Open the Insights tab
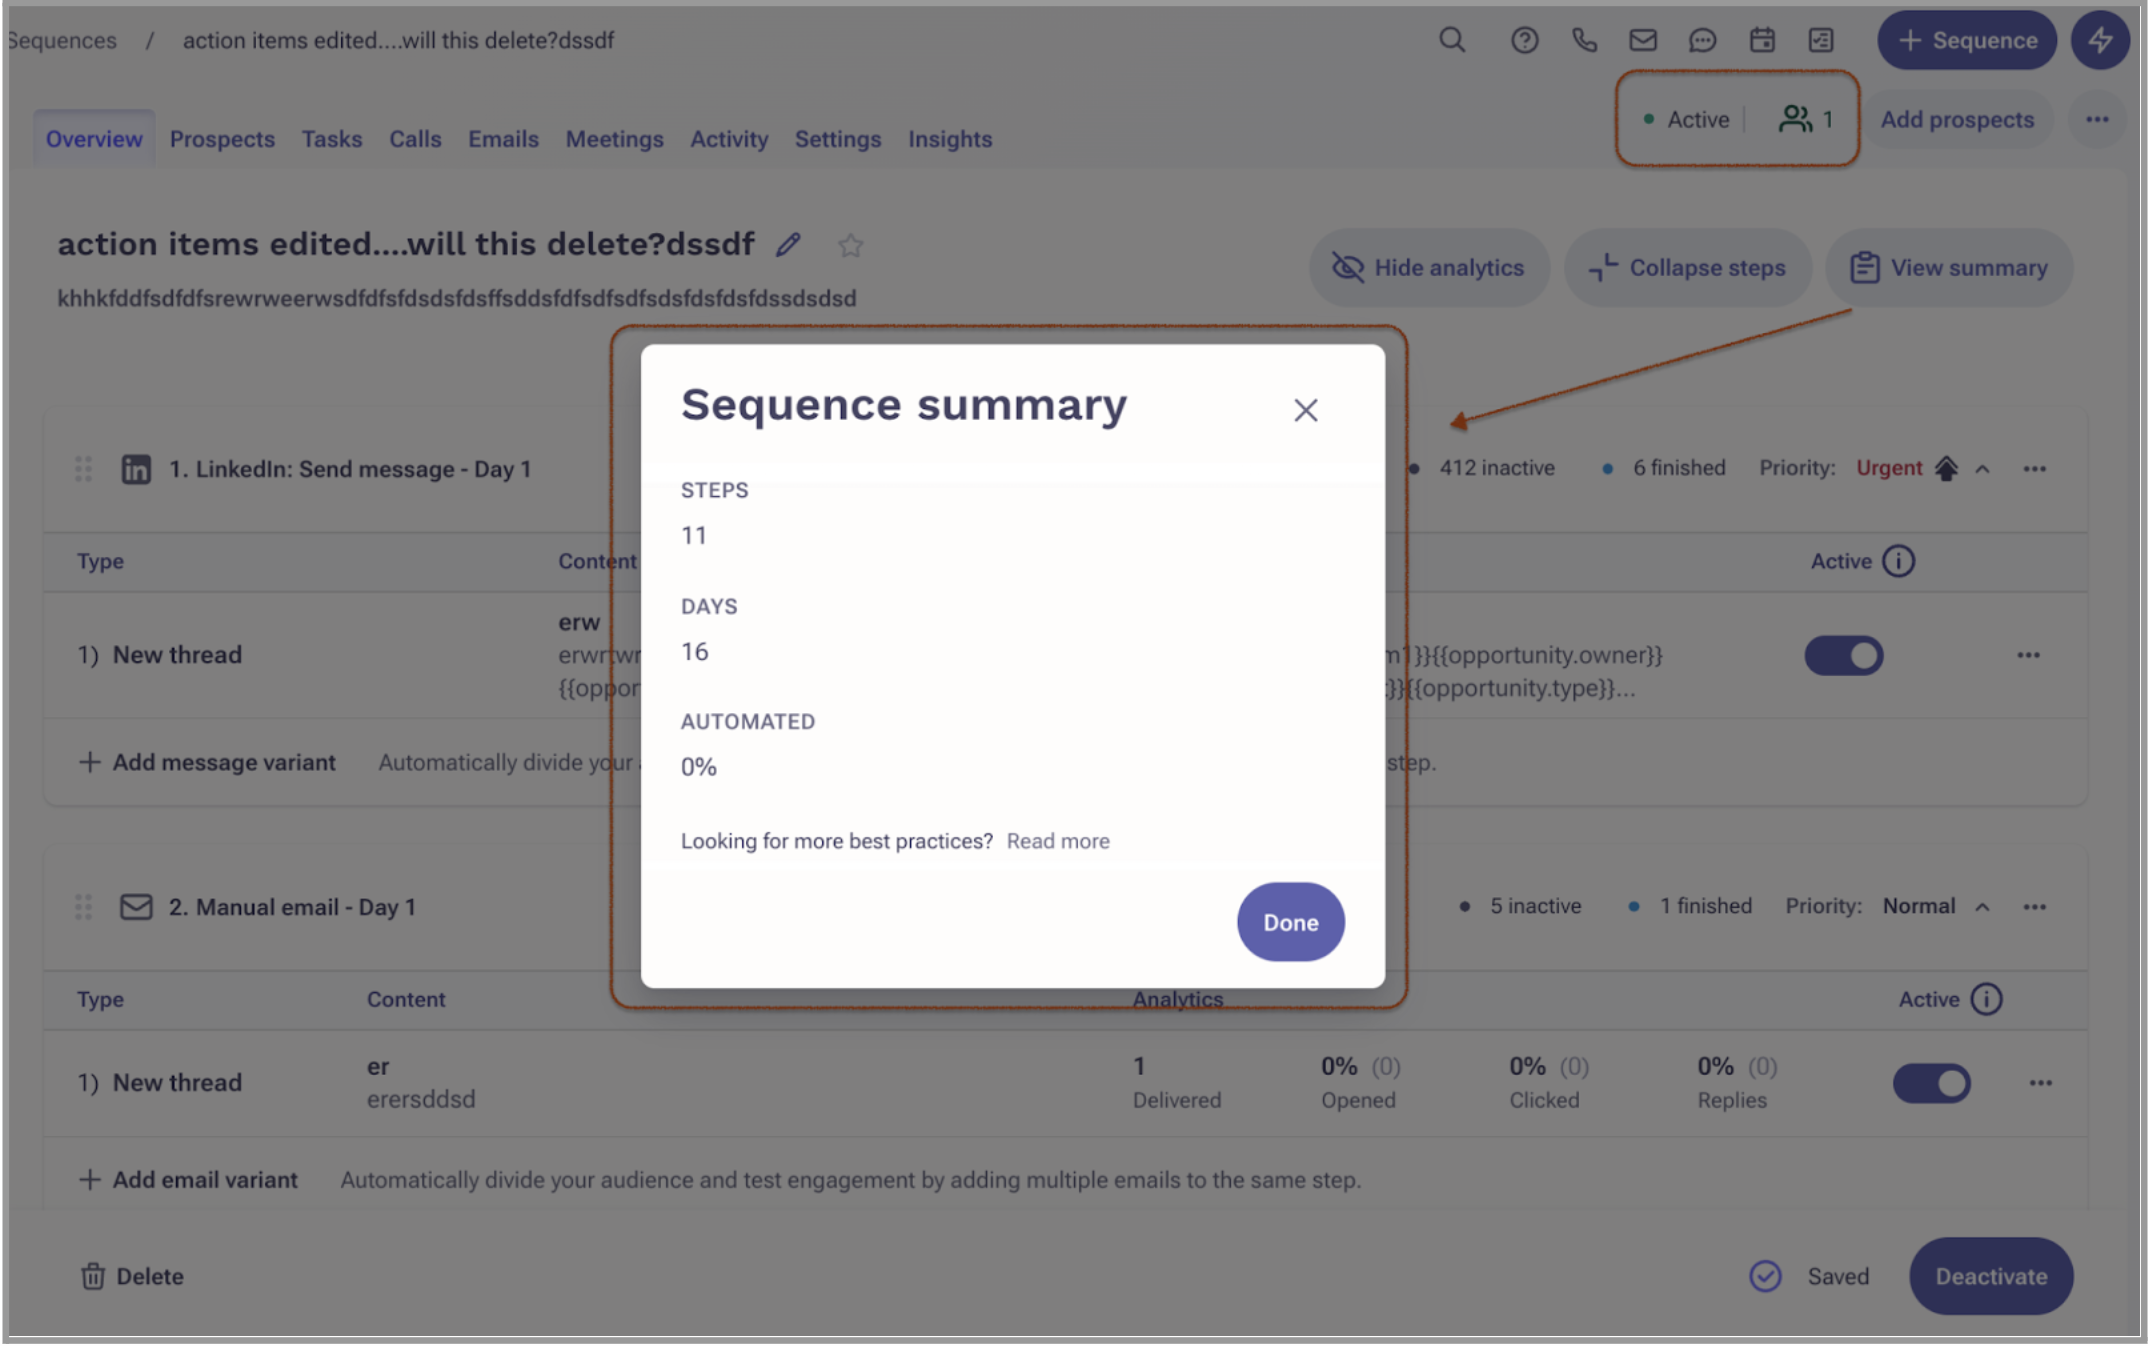This screenshot has width=2150, height=1346. pyautogui.click(x=949, y=139)
